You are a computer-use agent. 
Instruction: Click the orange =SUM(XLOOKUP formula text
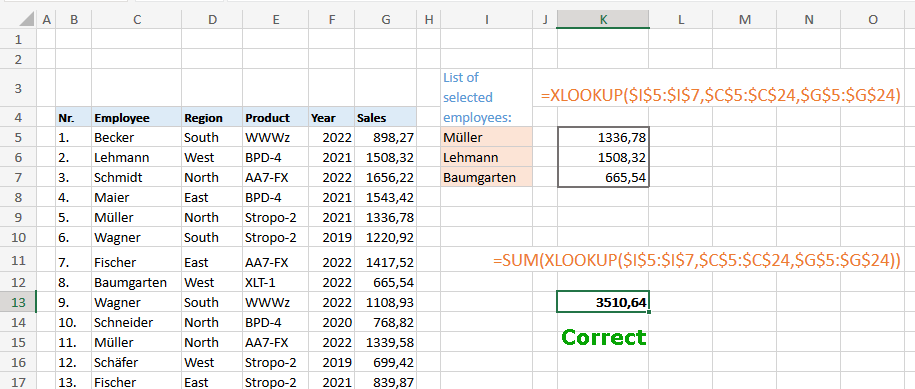[697, 260]
